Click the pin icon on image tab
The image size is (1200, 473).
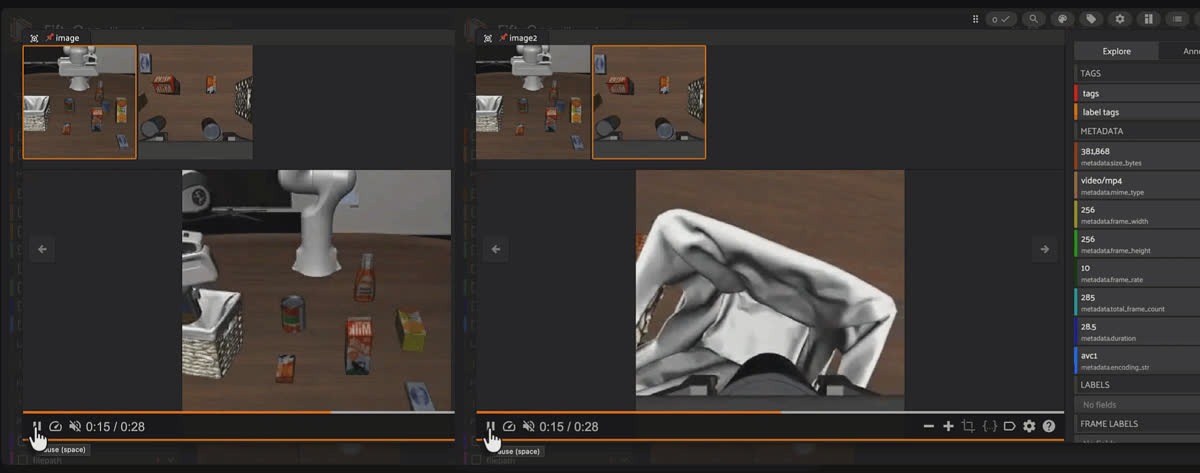(50, 38)
